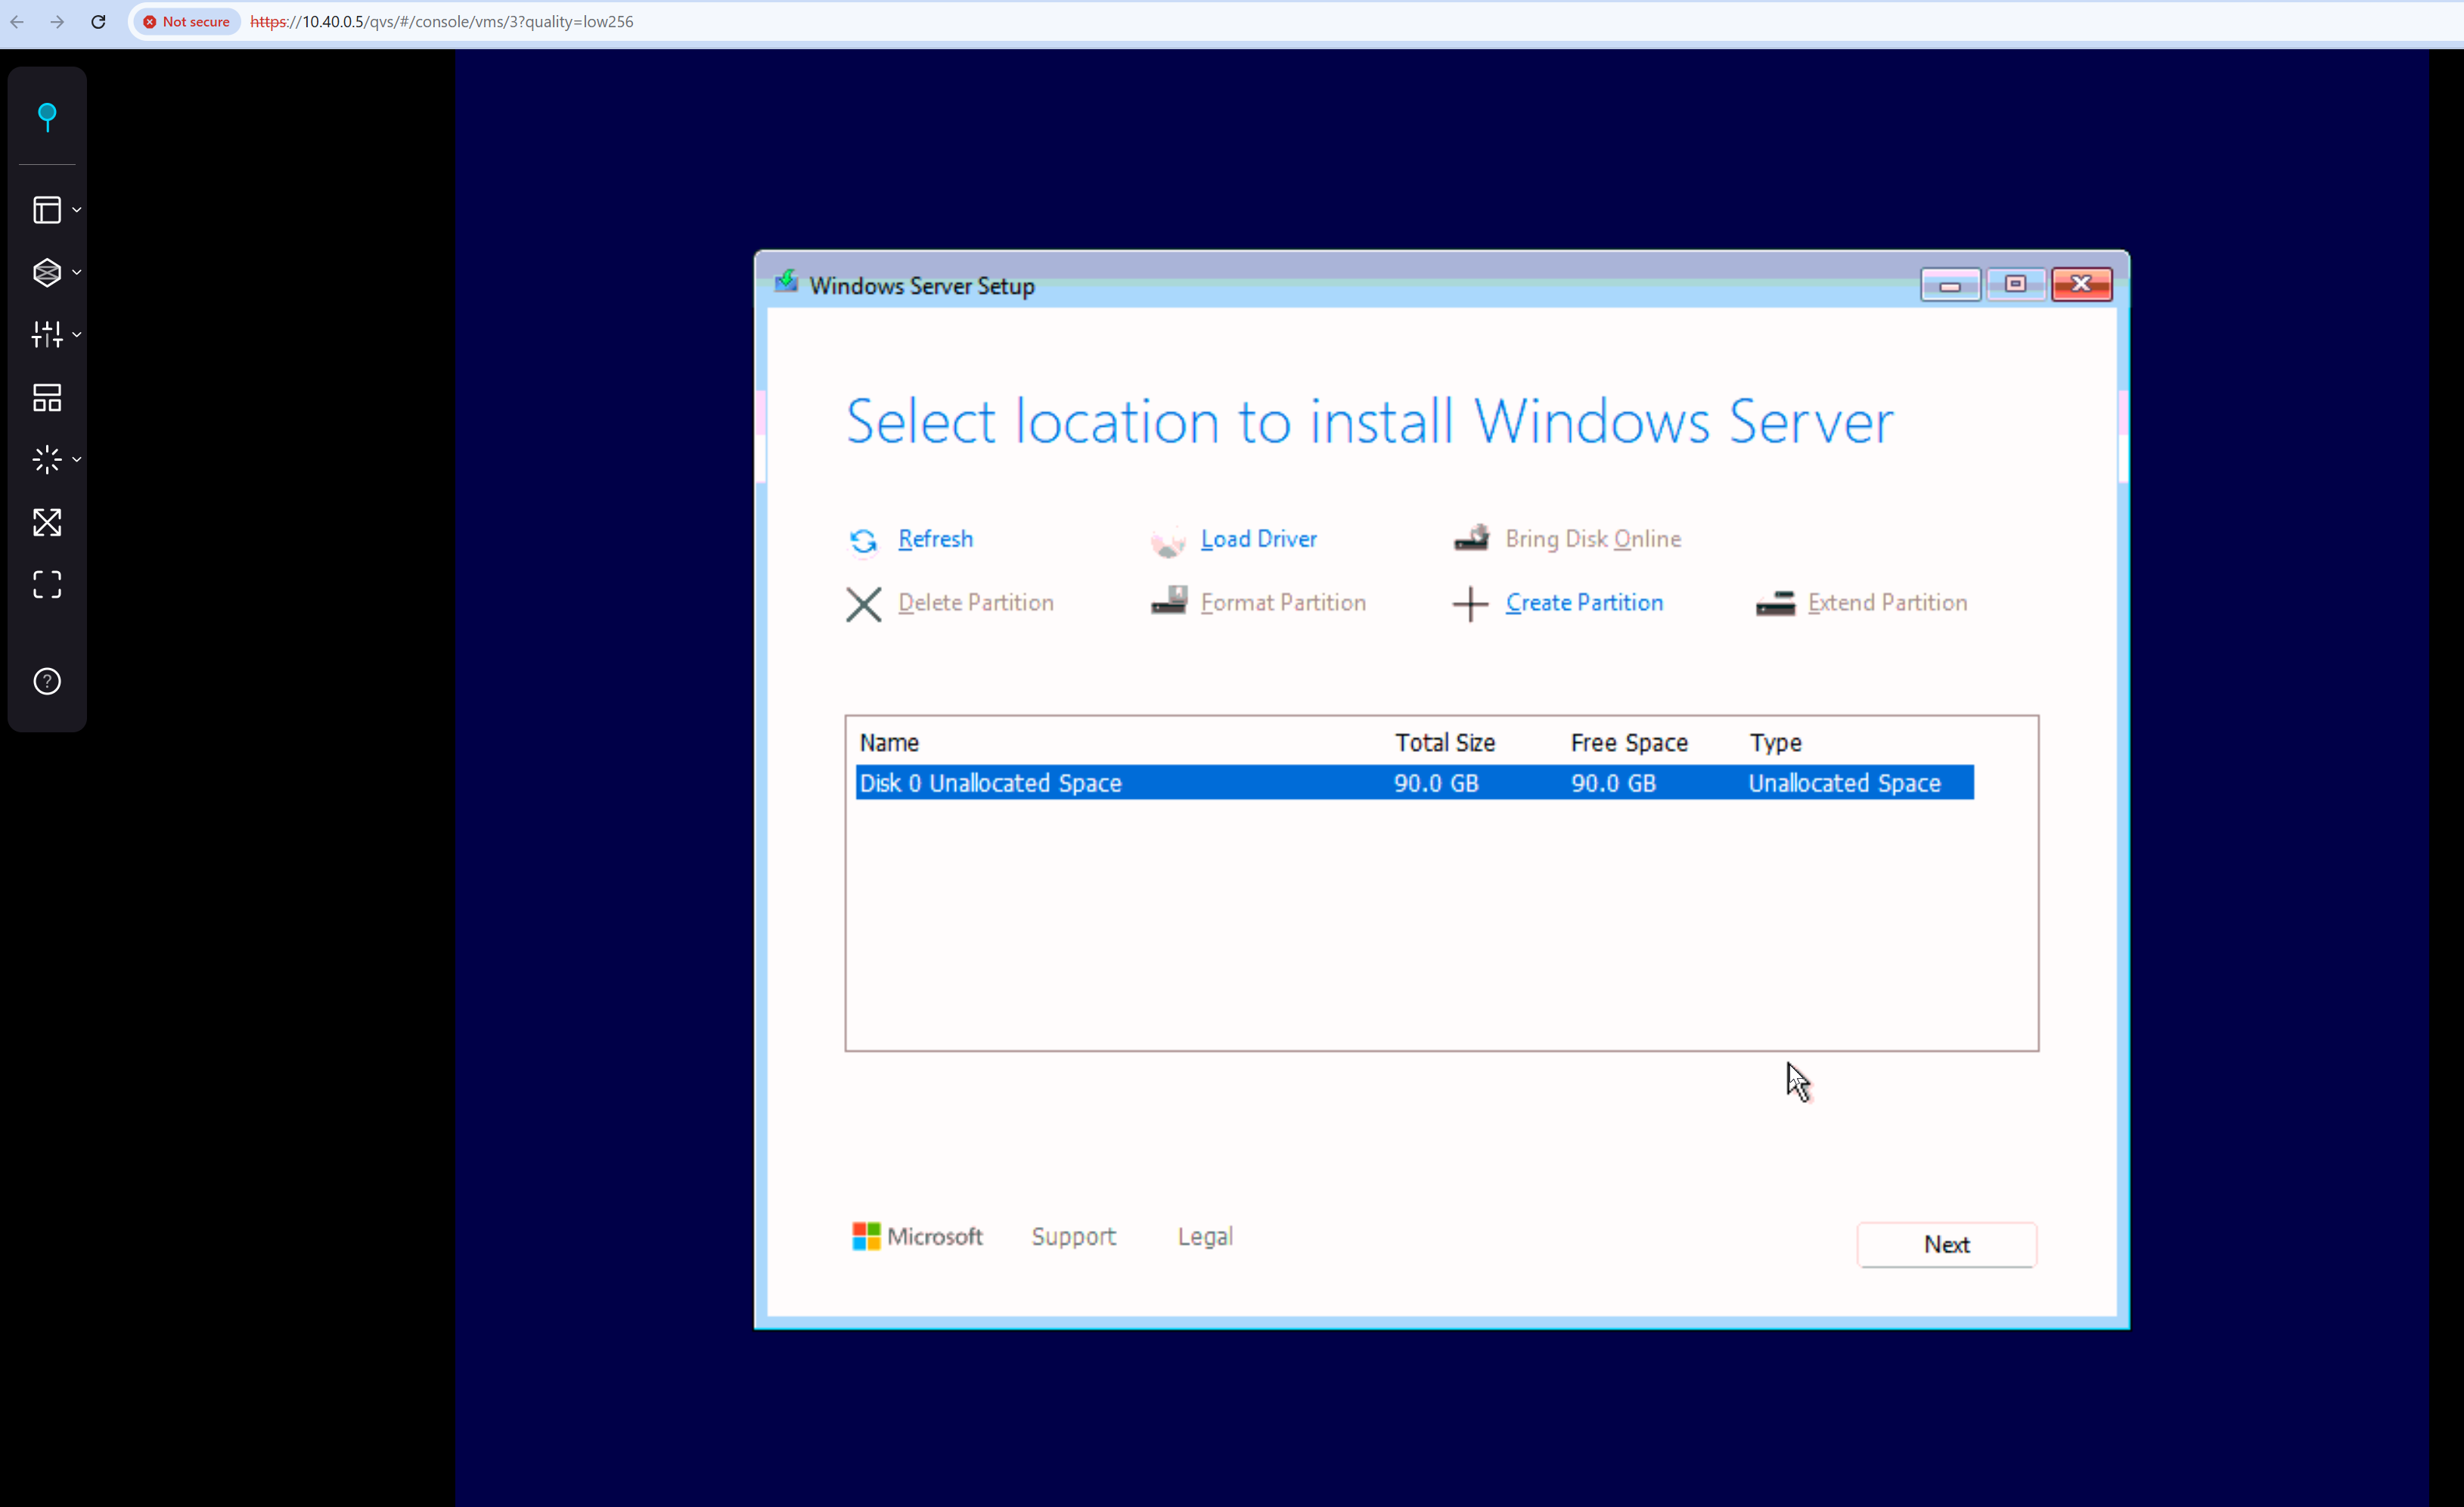The image size is (2464, 1507).
Task: Close the Windows Server Setup window
Action: (x=2081, y=285)
